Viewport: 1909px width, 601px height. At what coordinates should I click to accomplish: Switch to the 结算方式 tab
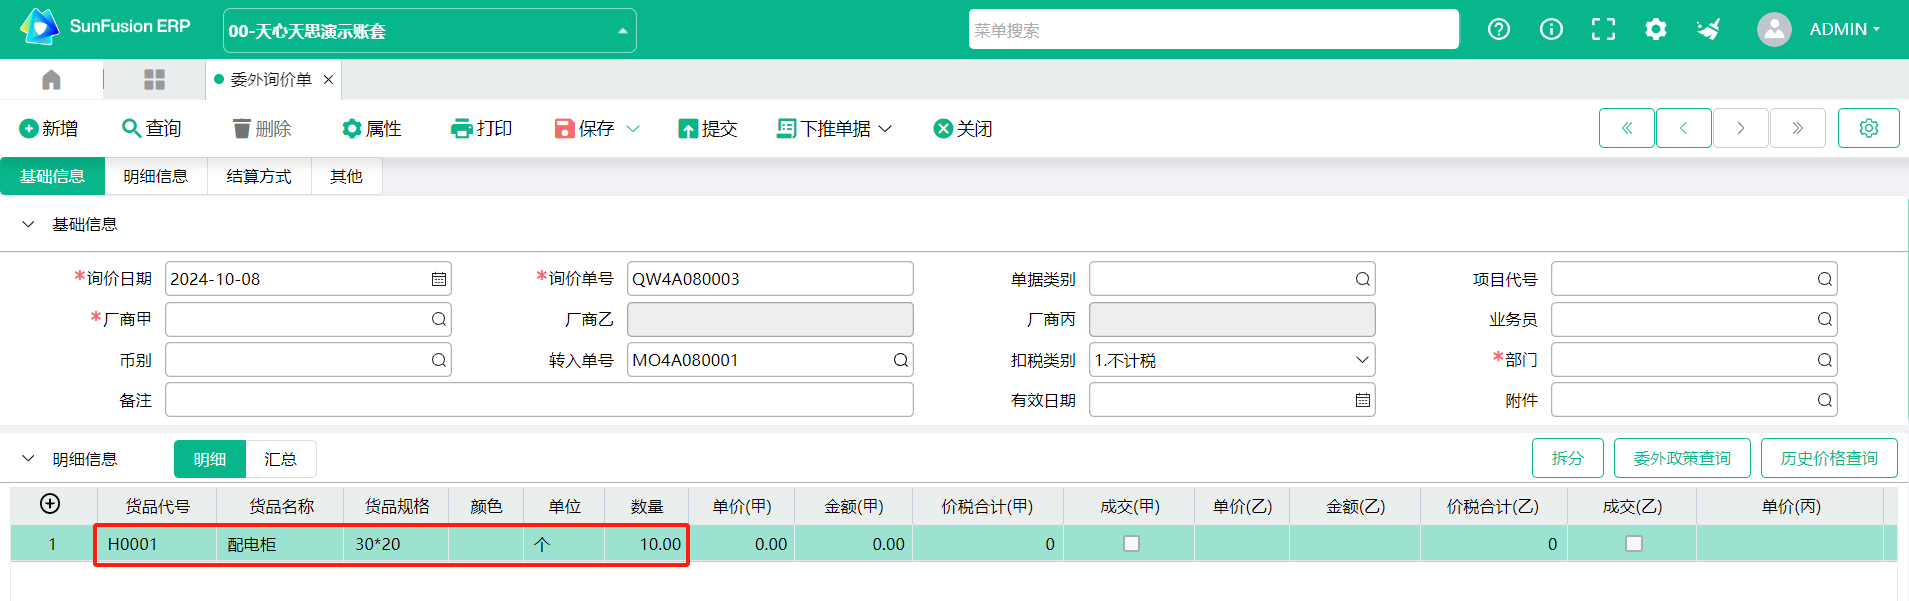(x=259, y=176)
